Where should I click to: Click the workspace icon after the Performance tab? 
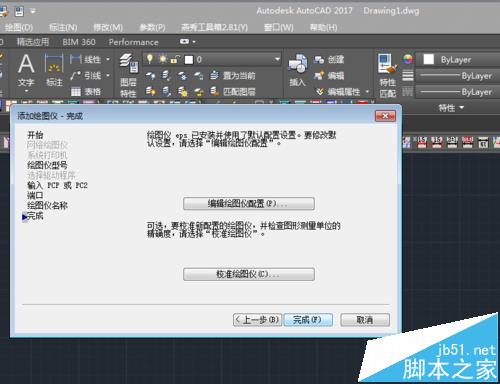coord(184,42)
